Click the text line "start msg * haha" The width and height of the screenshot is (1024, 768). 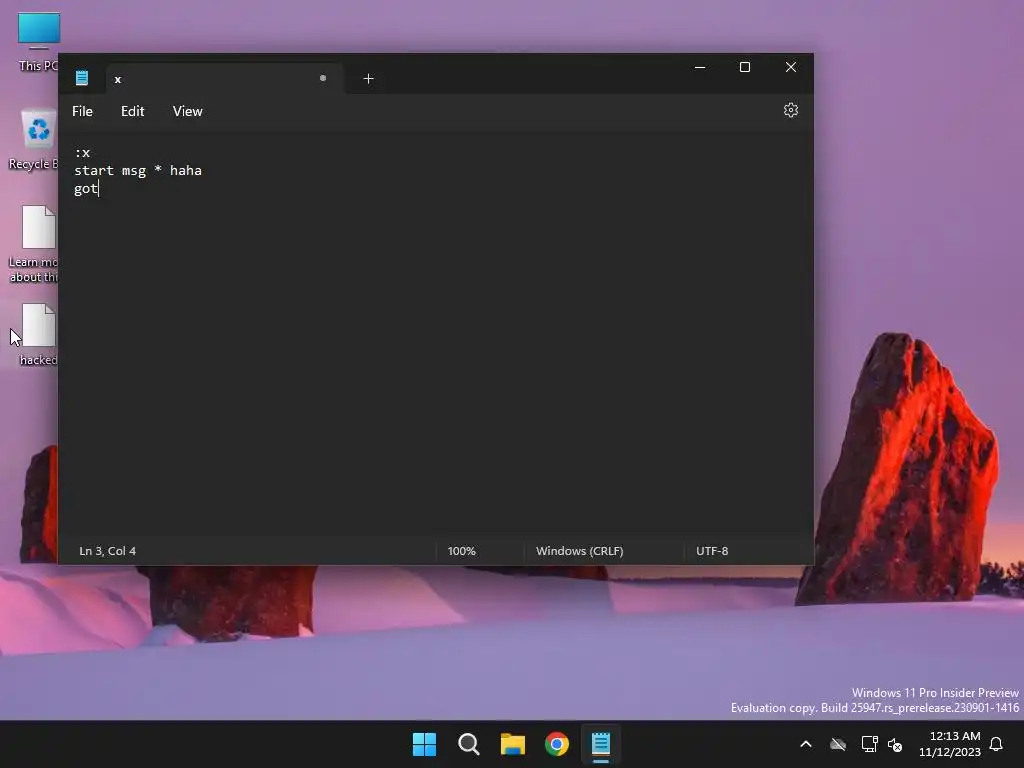point(138,170)
